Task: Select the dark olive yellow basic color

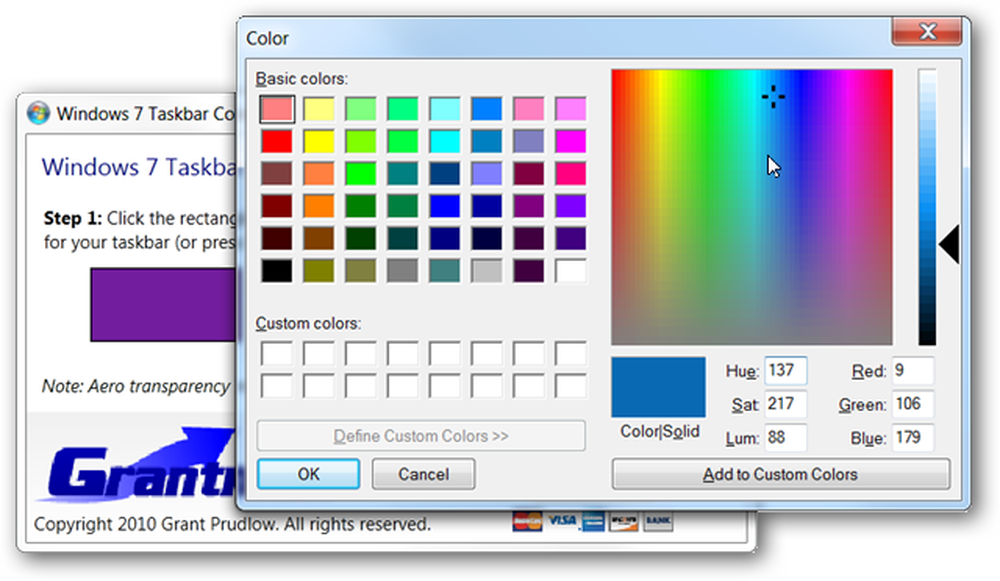Action: [318, 270]
